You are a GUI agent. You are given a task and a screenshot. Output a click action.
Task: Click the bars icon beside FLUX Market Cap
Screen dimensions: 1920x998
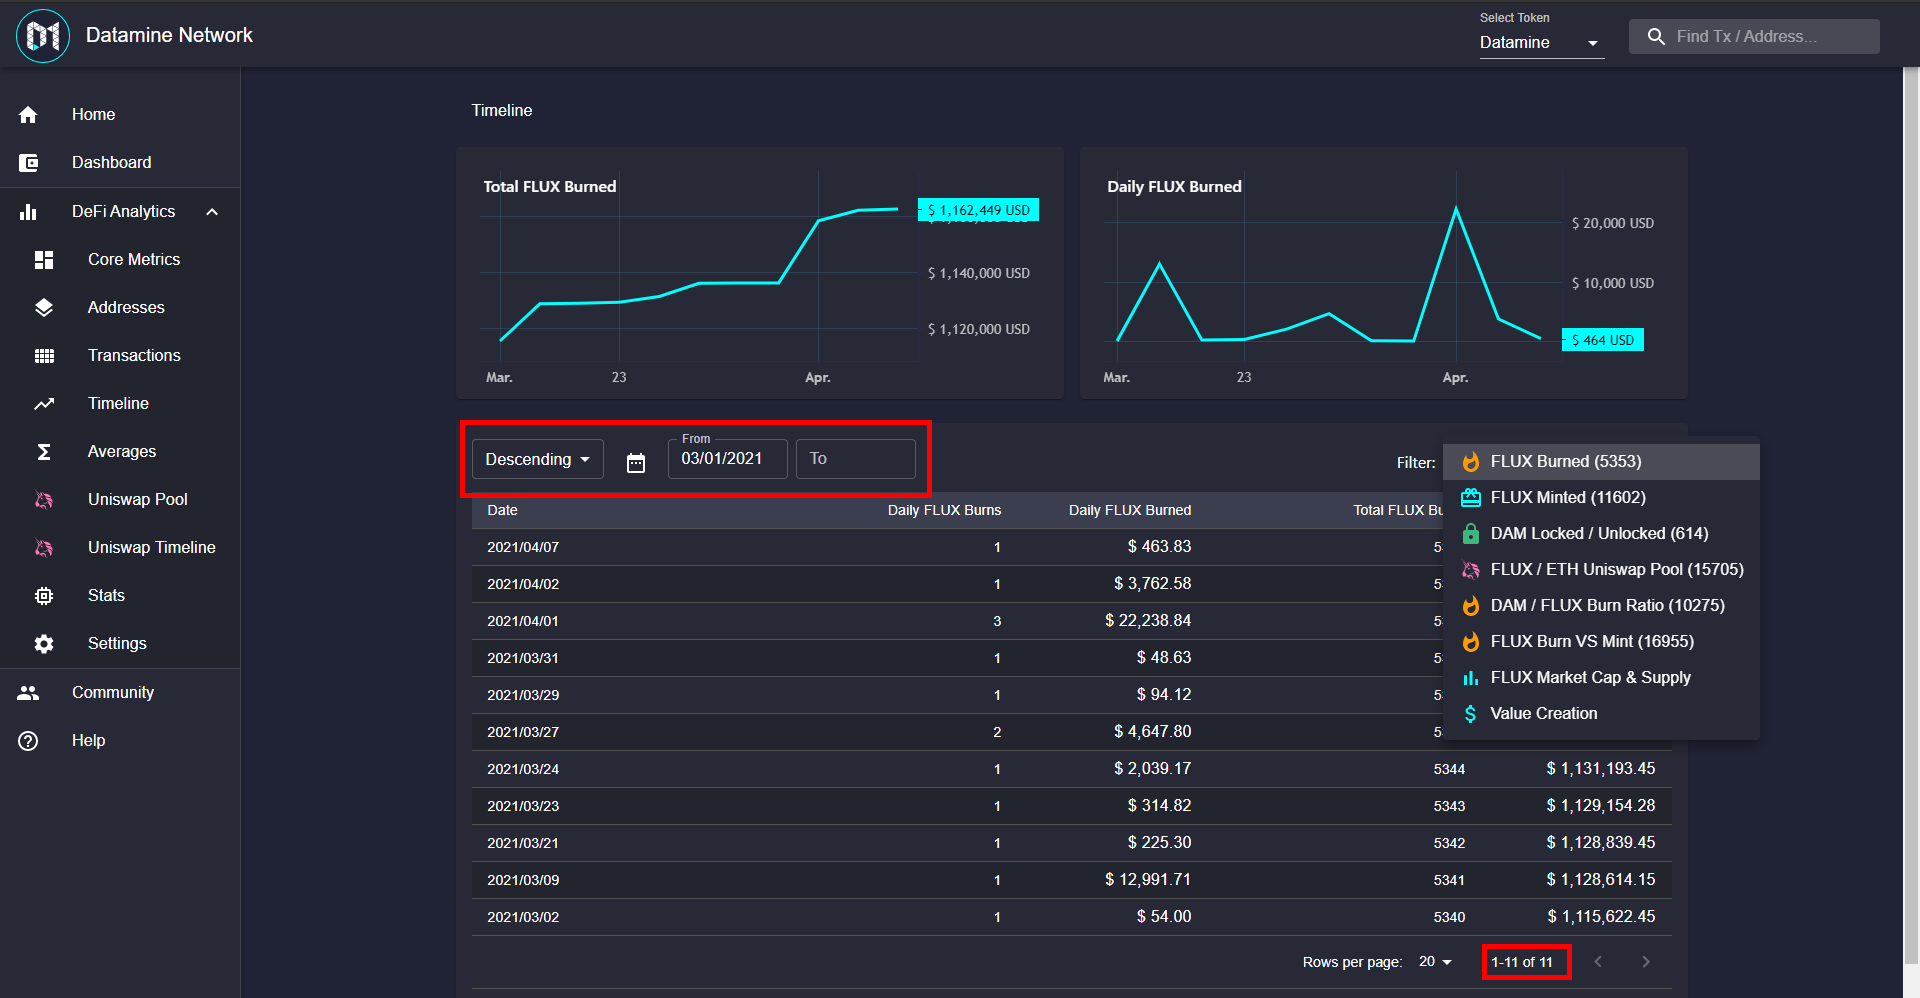(1471, 678)
